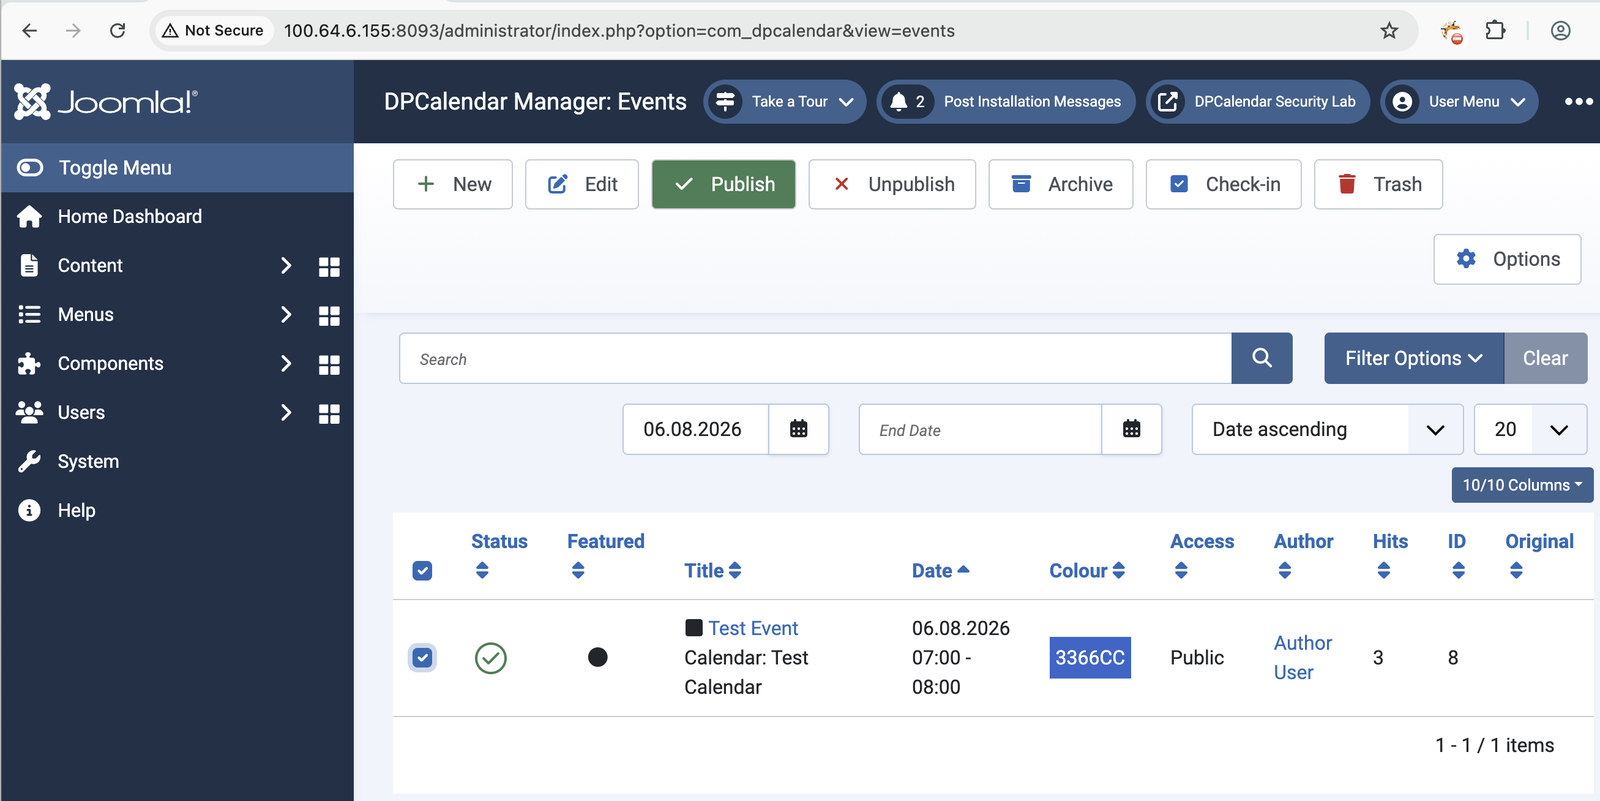The width and height of the screenshot is (1600, 801).
Task: Open the Options settings button
Action: 1508,259
